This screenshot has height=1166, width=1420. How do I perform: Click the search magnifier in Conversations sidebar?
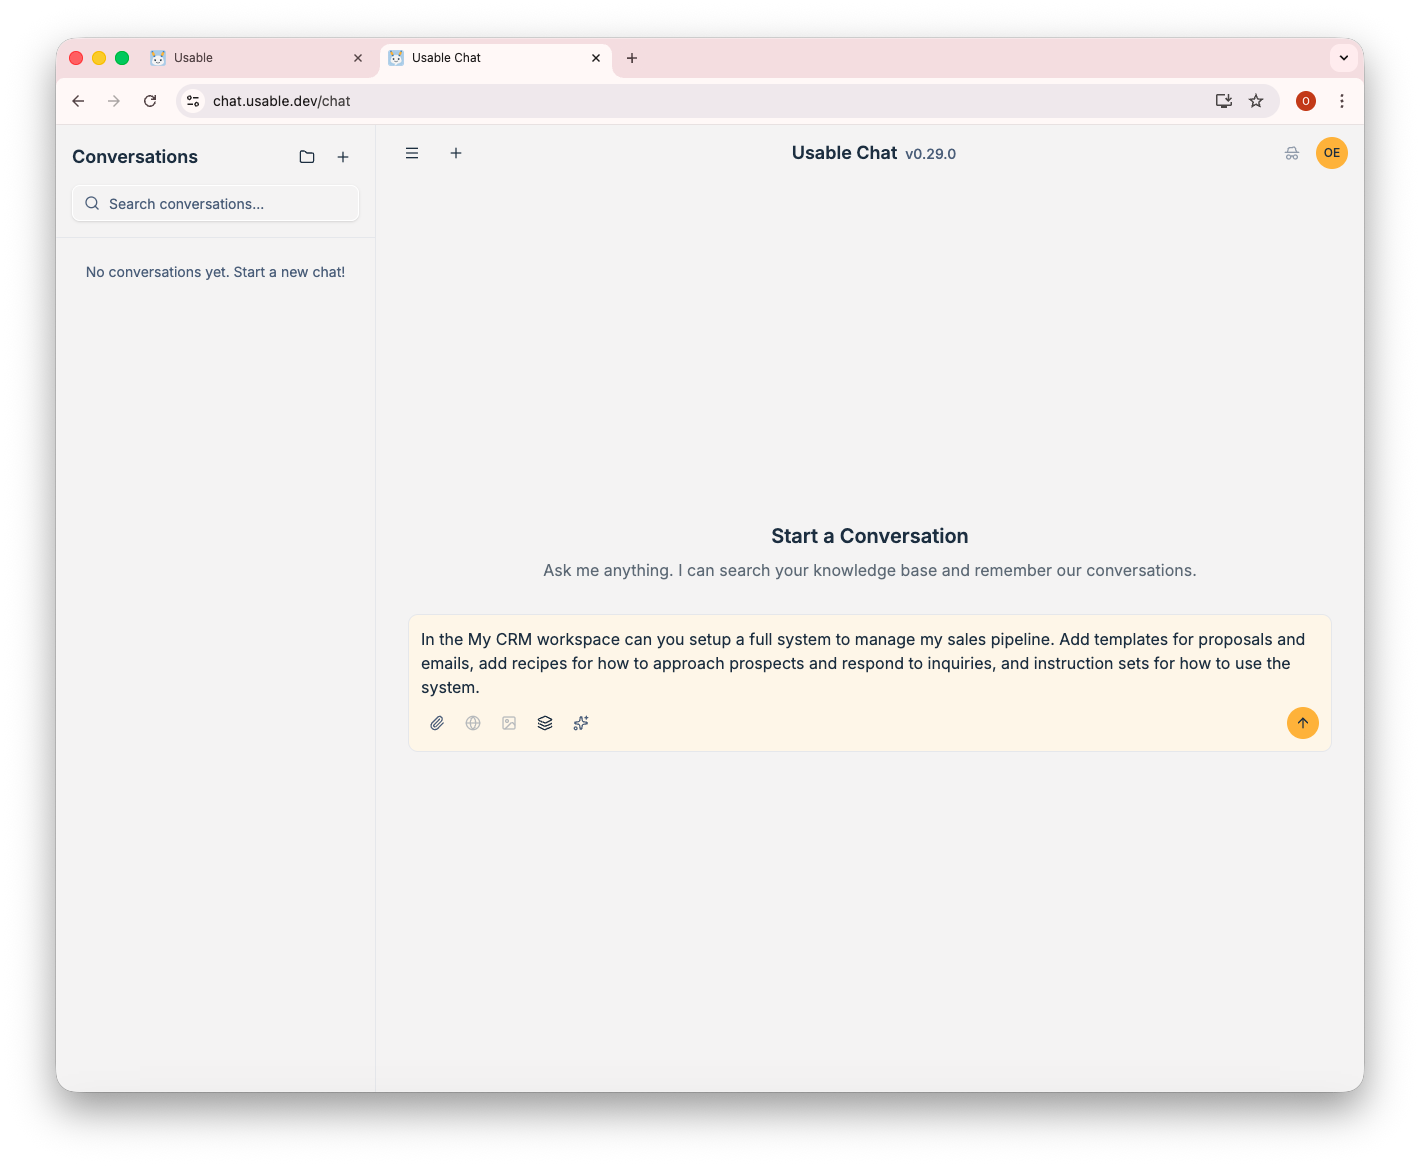click(92, 203)
